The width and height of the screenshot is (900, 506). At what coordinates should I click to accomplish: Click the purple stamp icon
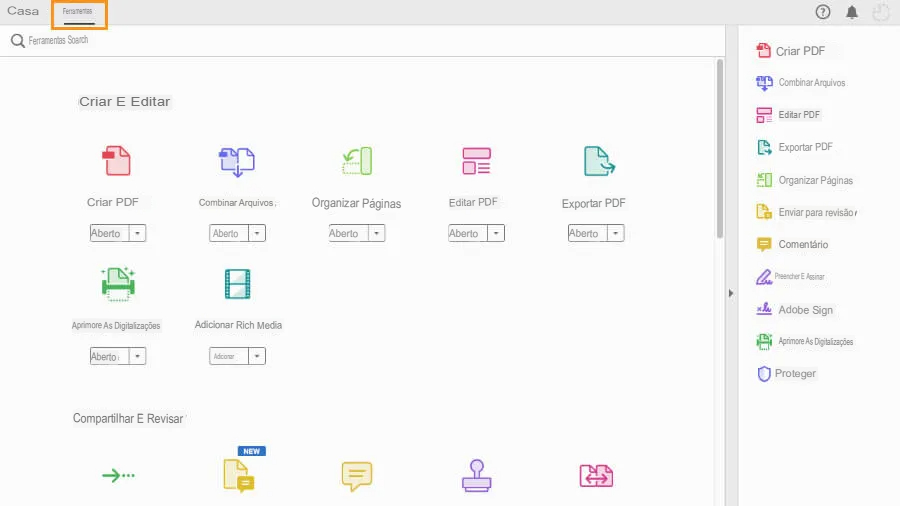click(476, 476)
